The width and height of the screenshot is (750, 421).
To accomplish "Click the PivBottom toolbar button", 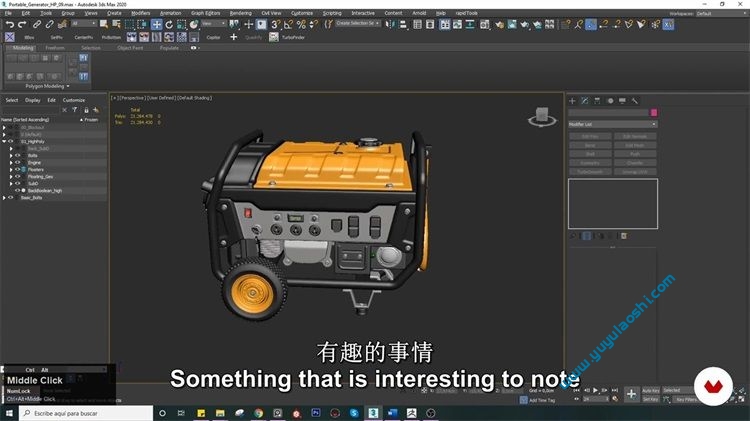I will click(111, 37).
